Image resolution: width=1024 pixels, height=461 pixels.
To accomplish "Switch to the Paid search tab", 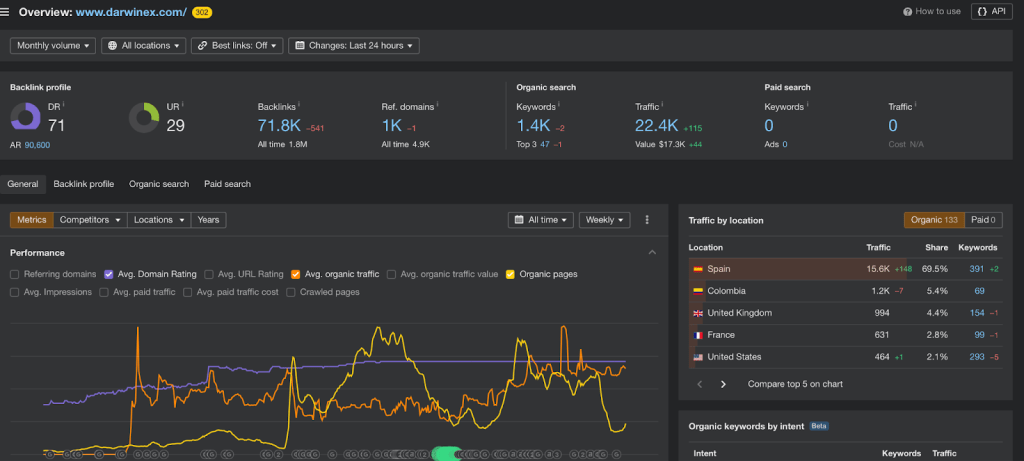I will (227, 184).
